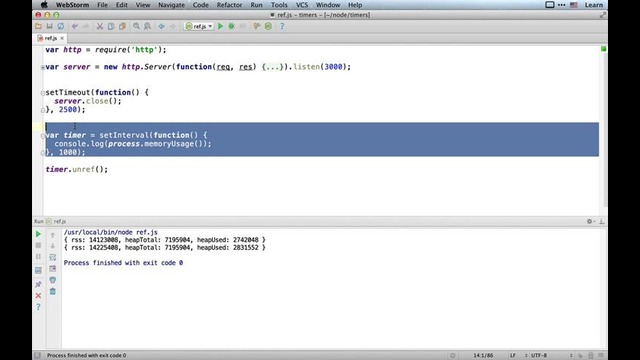Collapse the setInterval function block
640x360 pixels.
(x=43, y=136)
